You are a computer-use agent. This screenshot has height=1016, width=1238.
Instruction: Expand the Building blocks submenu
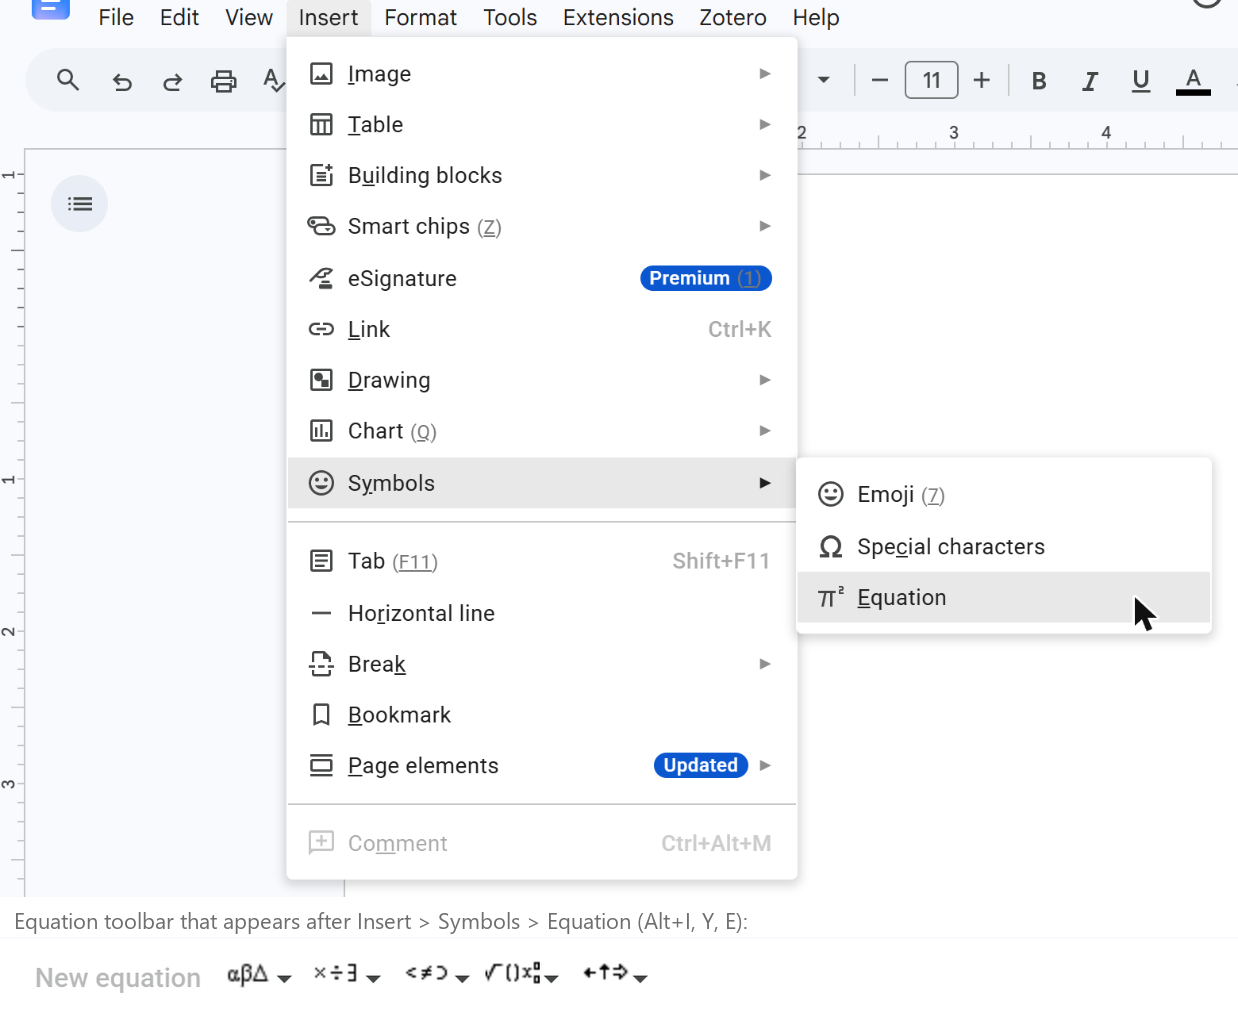click(542, 176)
